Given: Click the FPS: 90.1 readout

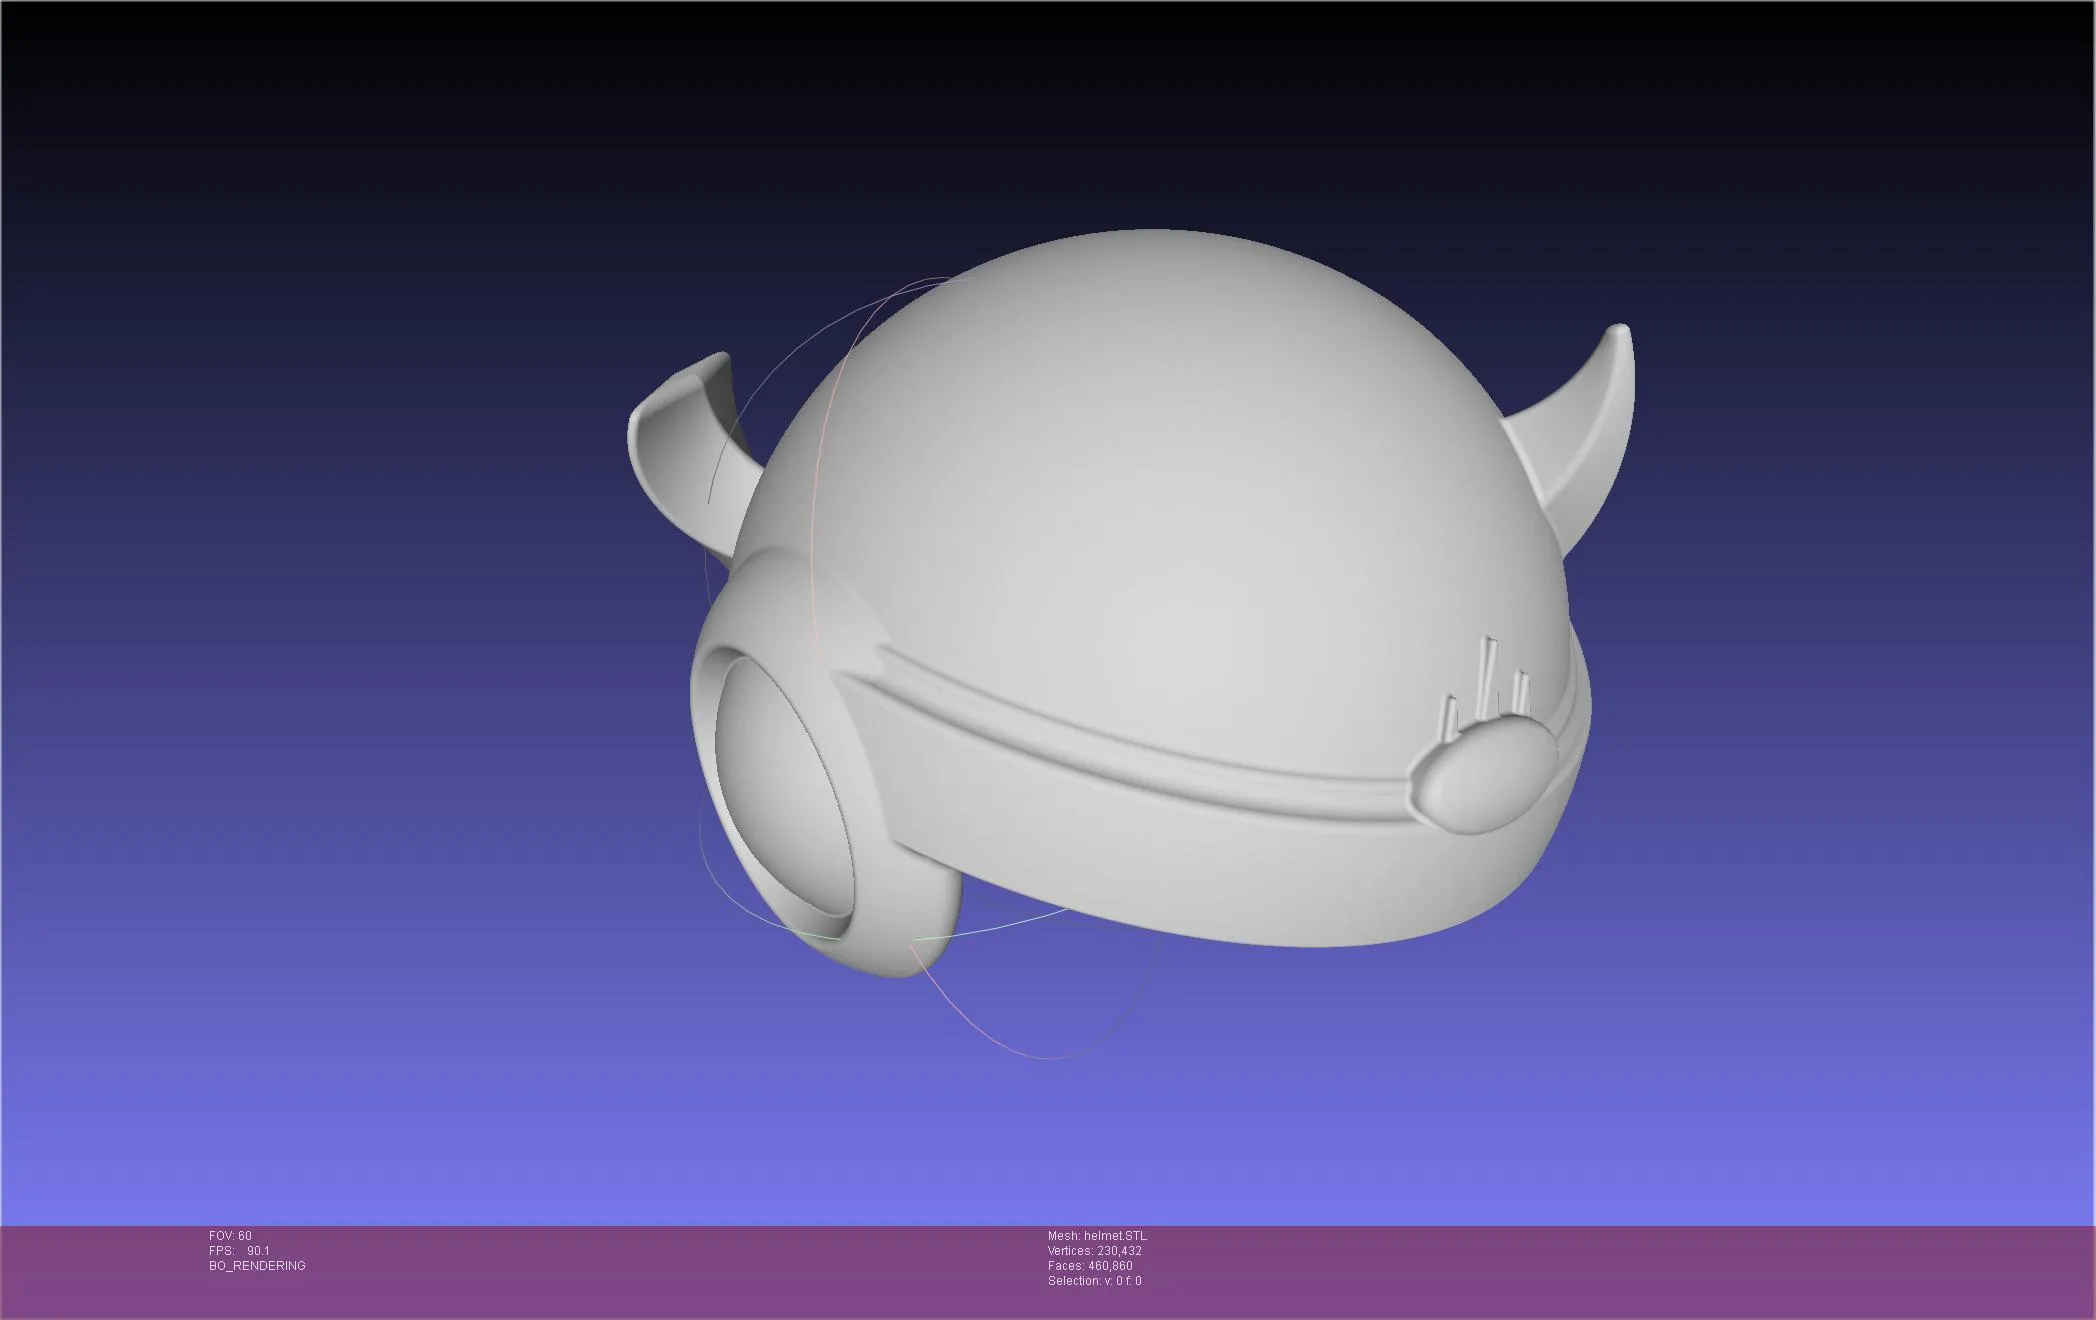Looking at the screenshot, I should [x=239, y=1251].
